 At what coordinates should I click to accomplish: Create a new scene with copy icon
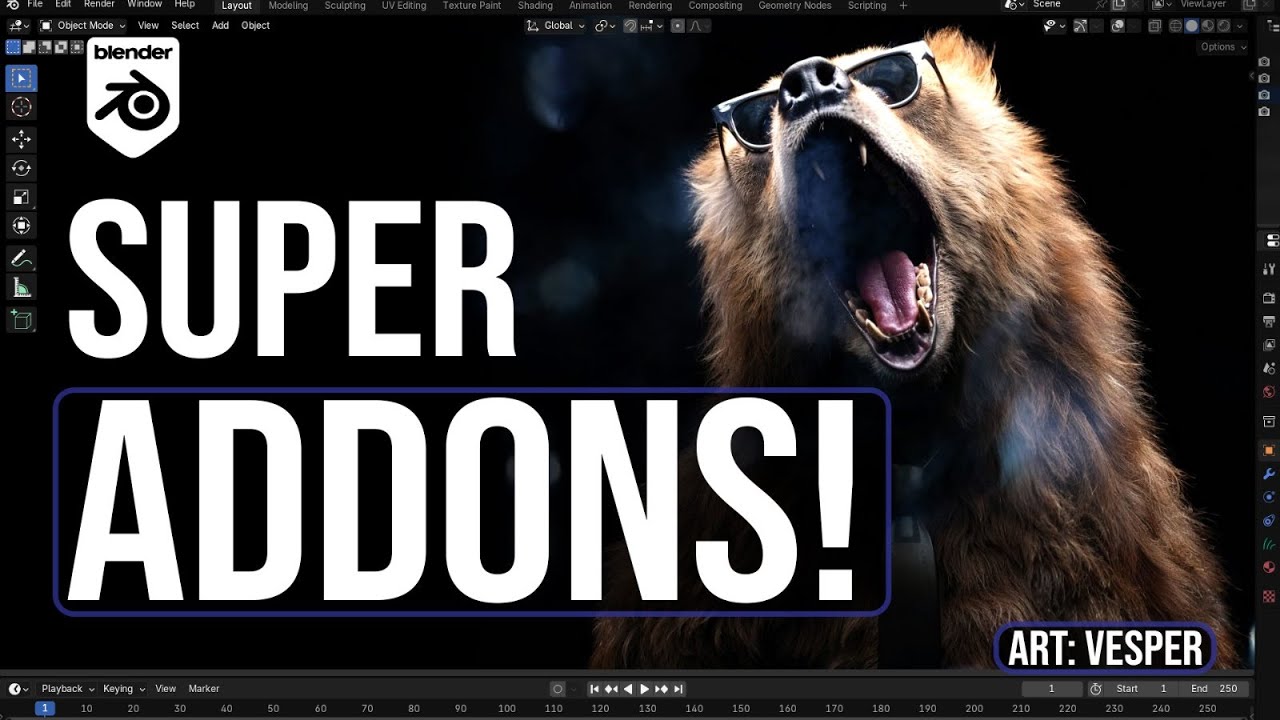[1120, 5]
